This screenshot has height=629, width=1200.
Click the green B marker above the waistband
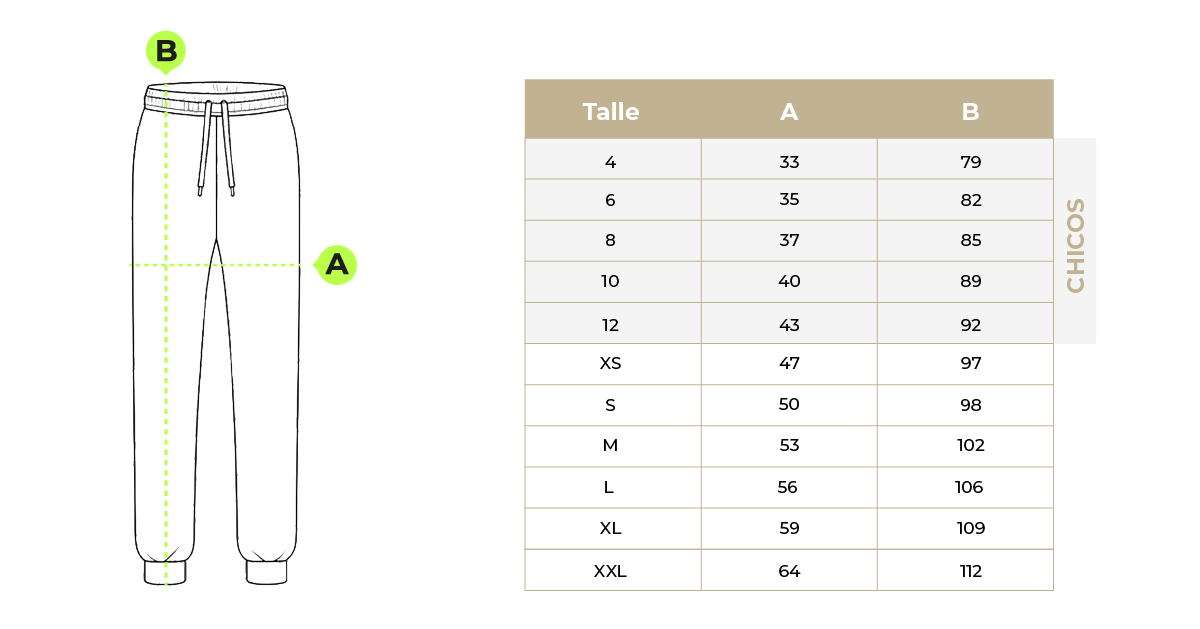166,50
